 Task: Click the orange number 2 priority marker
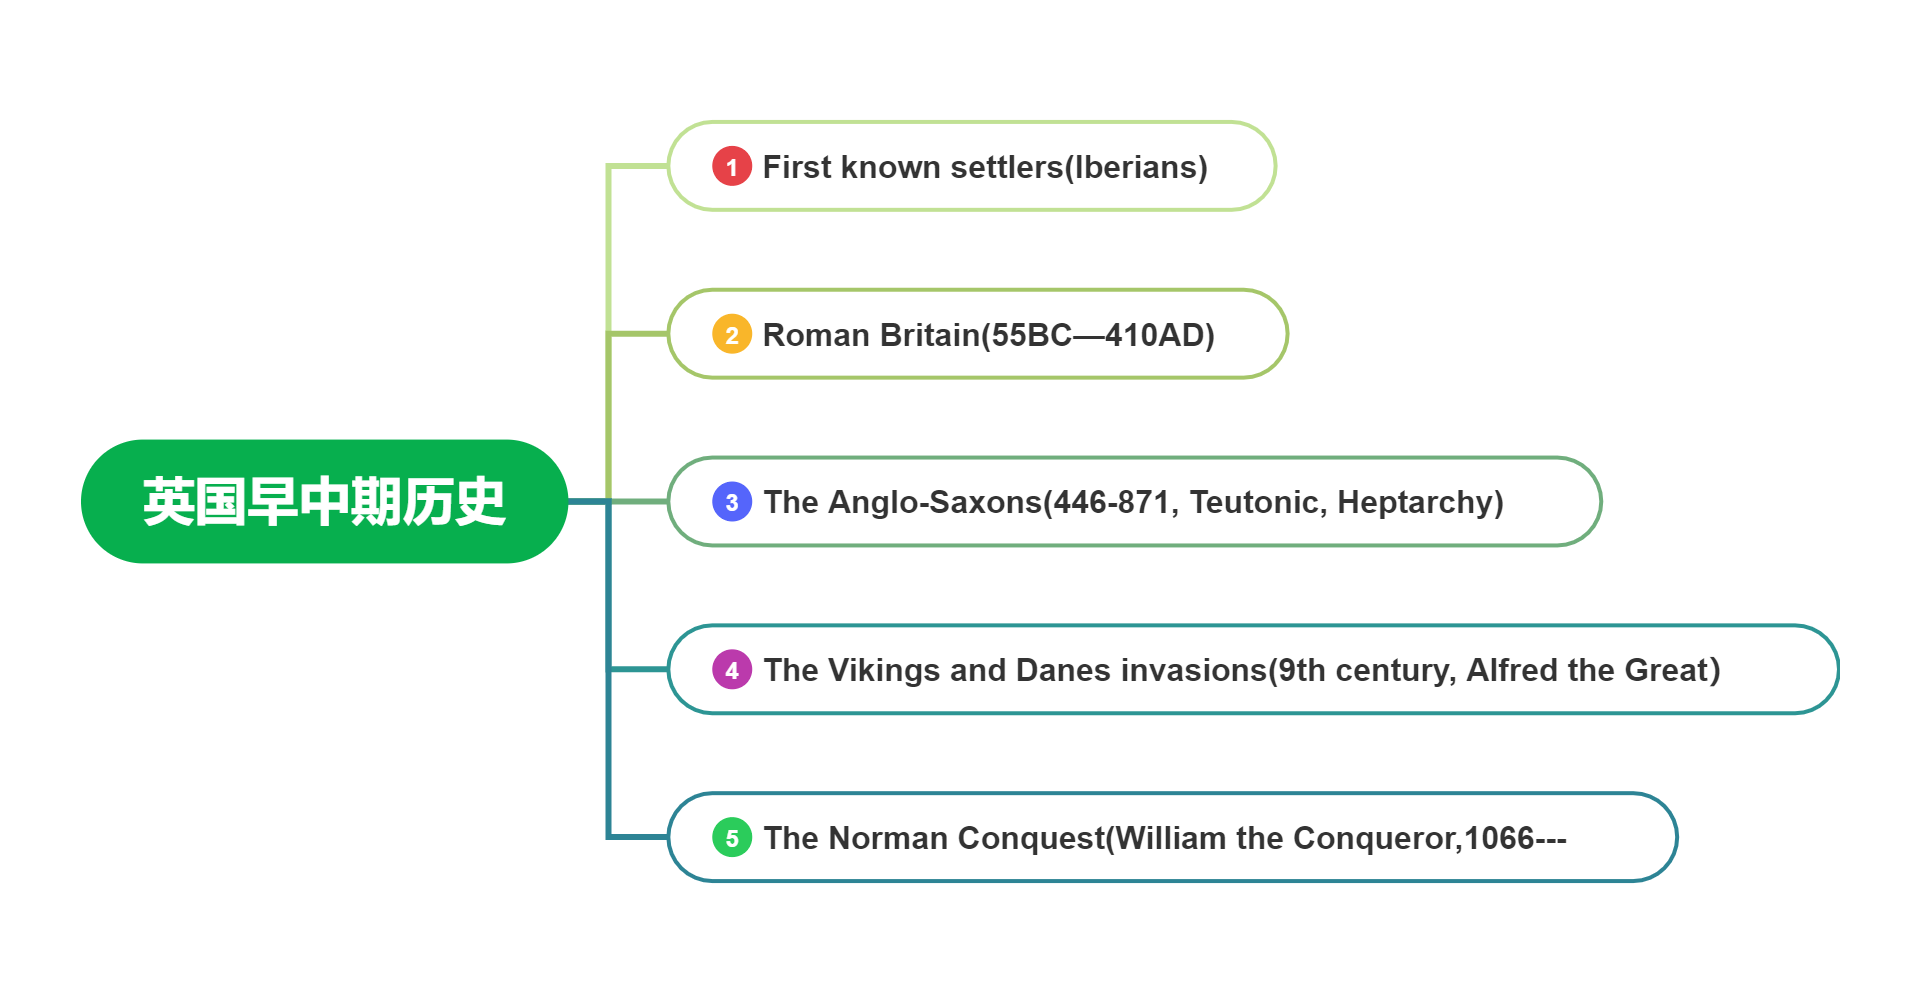click(731, 335)
